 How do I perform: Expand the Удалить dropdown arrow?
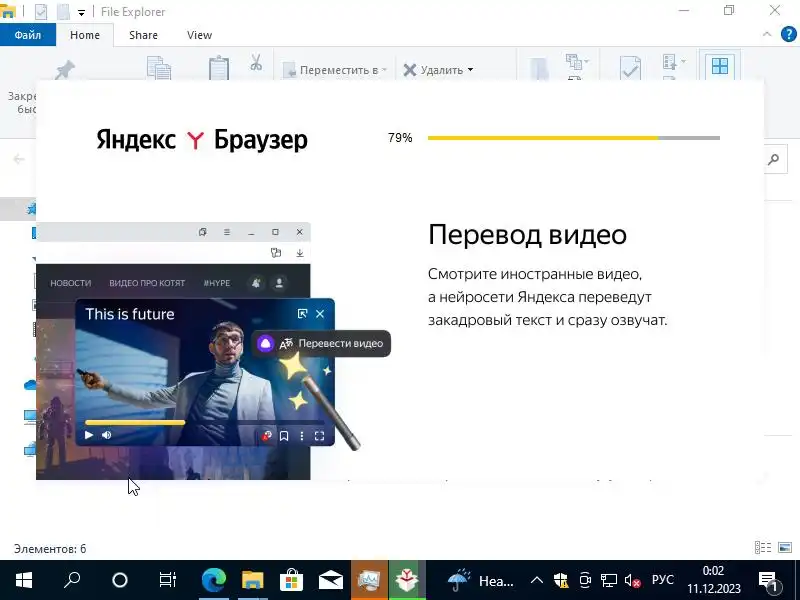coord(470,69)
